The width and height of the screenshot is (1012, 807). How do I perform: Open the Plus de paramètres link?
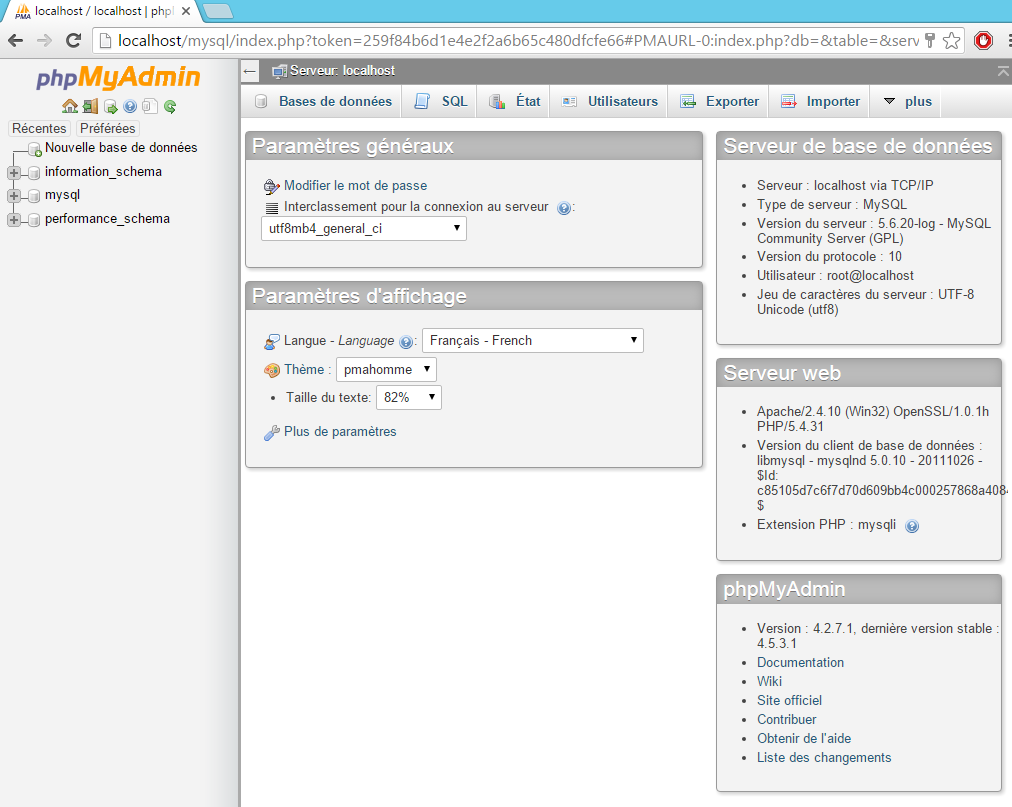click(x=340, y=431)
